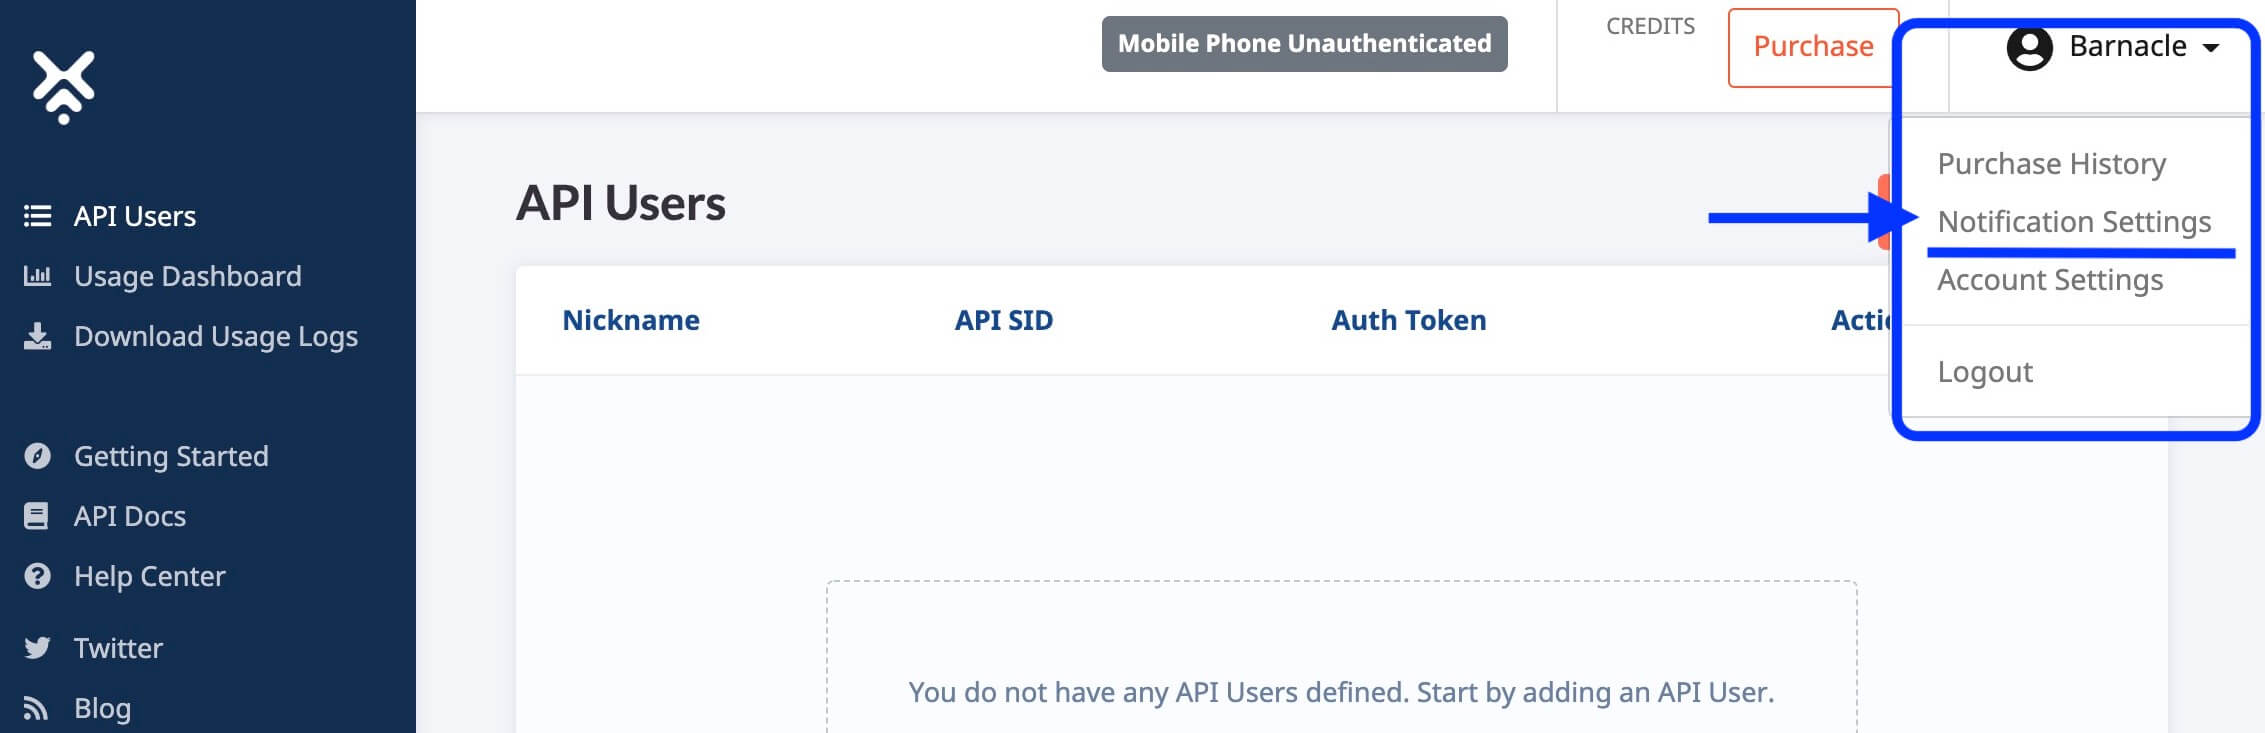Viewport: 2265px width, 733px height.
Task: Open the Usage Dashboard sidebar link
Action: point(187,276)
